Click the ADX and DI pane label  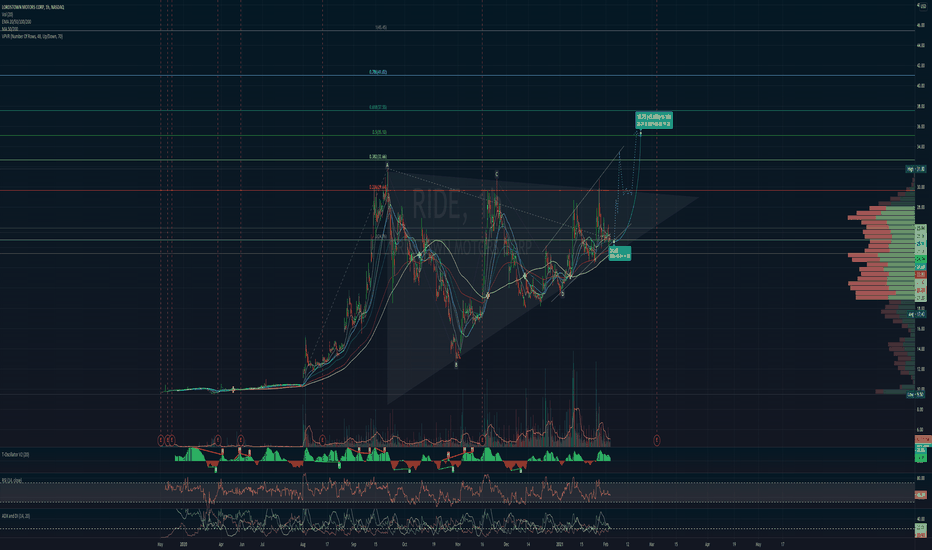click(16, 516)
